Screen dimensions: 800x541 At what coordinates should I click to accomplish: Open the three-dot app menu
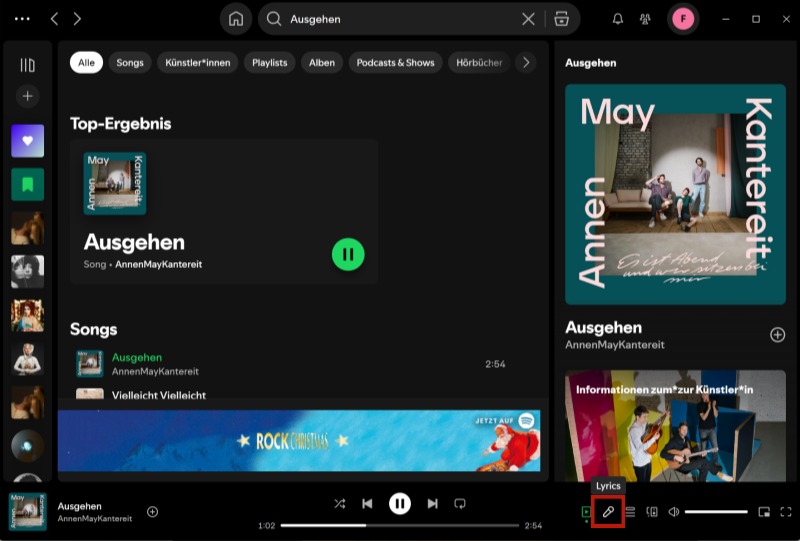click(x=22, y=19)
